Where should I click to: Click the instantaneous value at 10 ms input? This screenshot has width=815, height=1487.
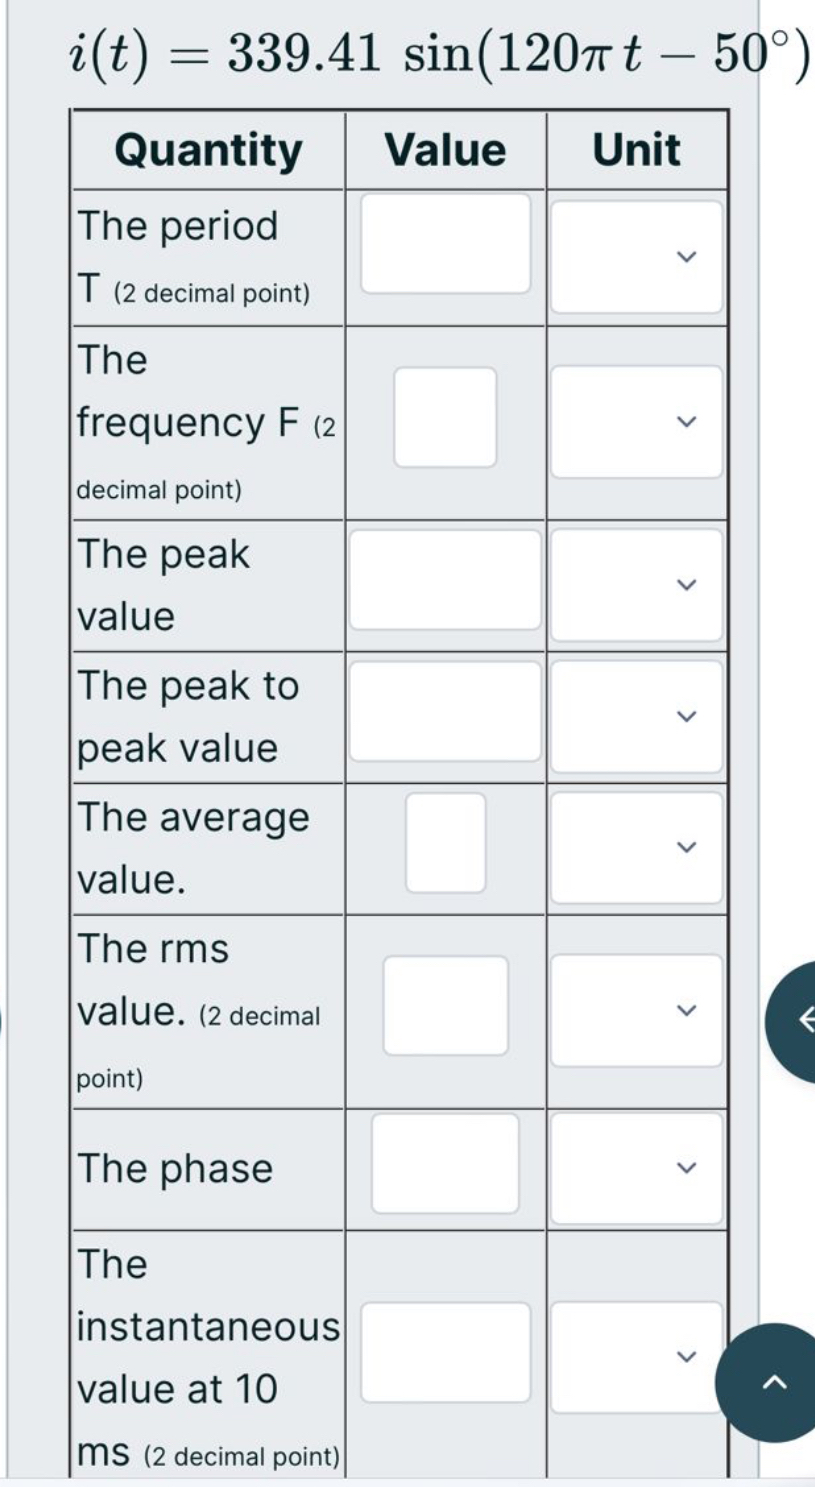[446, 1352]
